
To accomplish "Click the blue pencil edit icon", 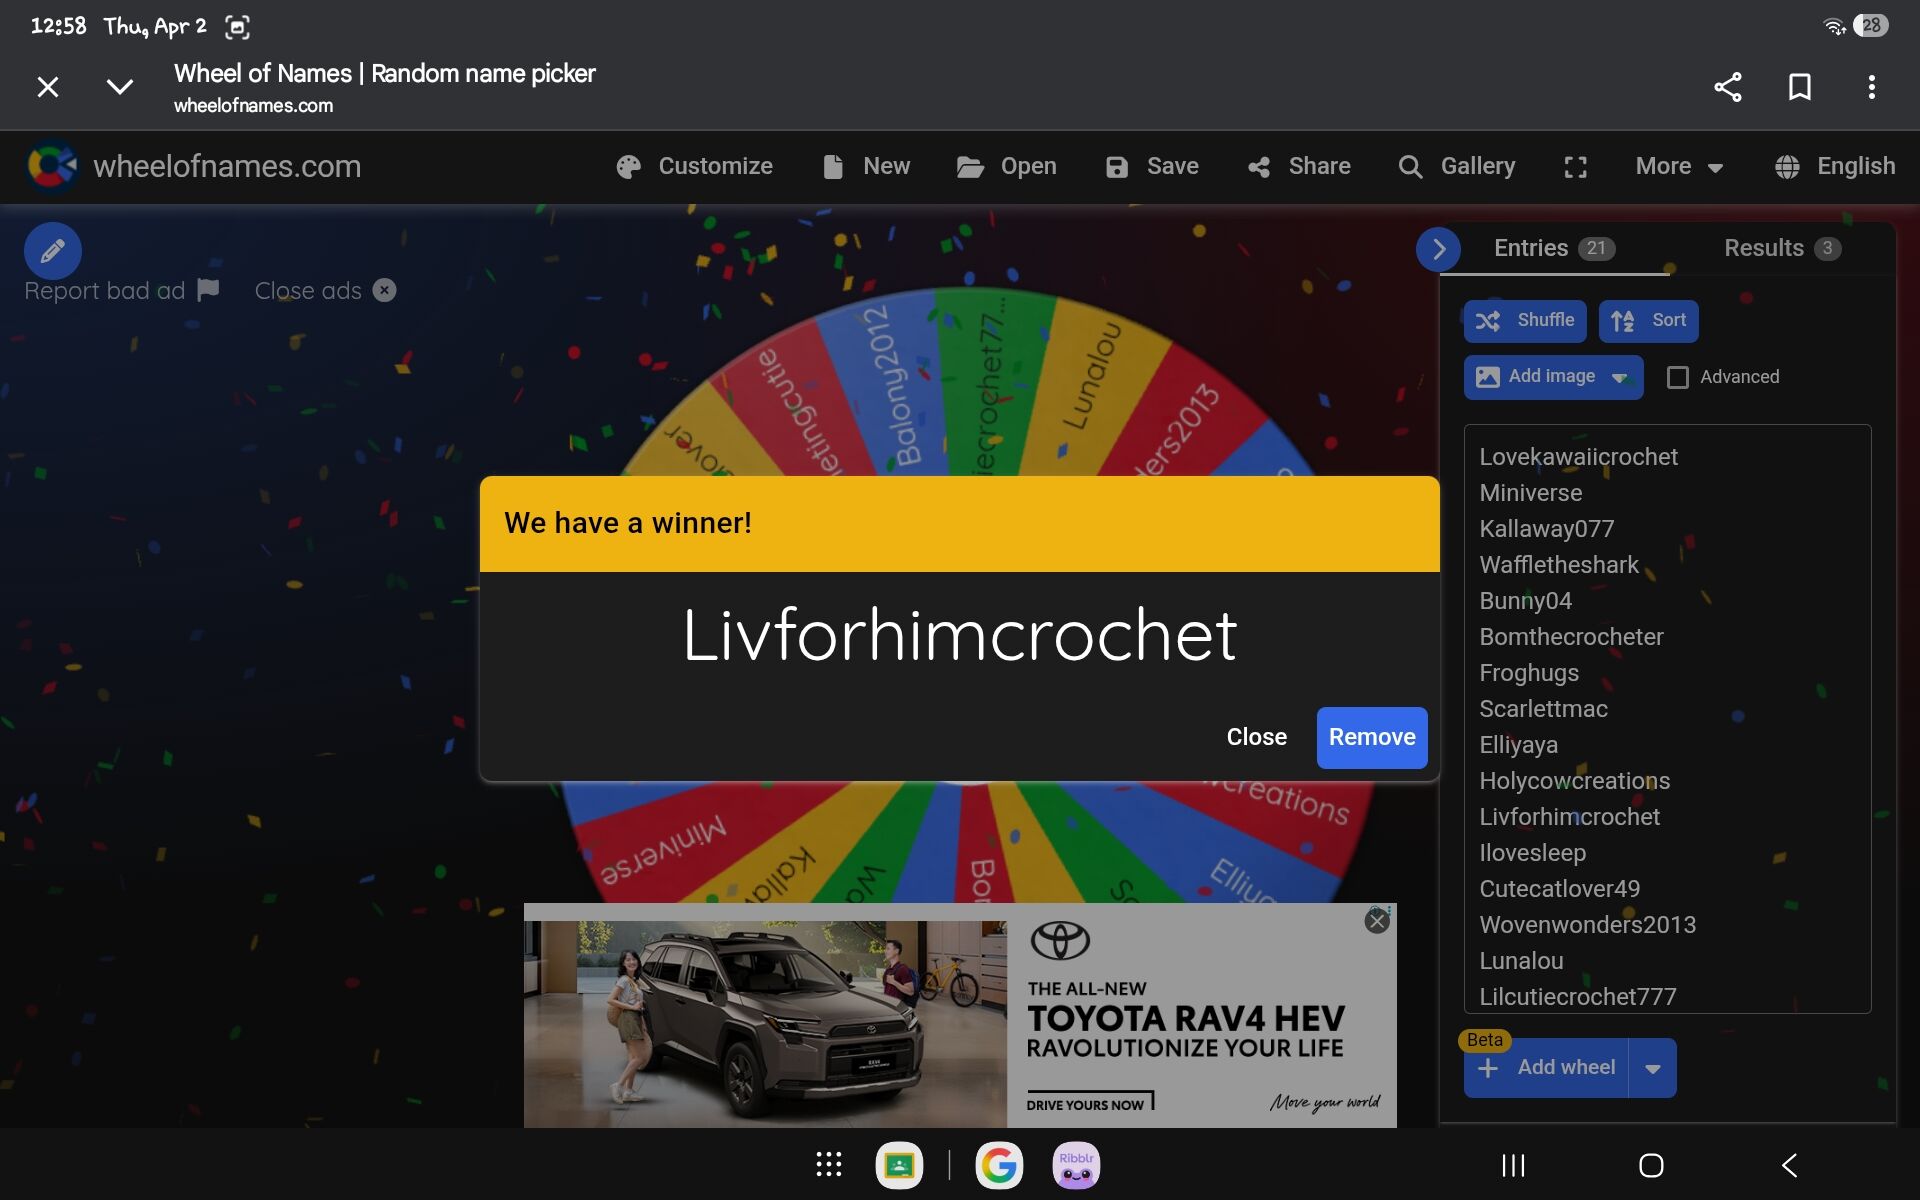I will coord(52,250).
